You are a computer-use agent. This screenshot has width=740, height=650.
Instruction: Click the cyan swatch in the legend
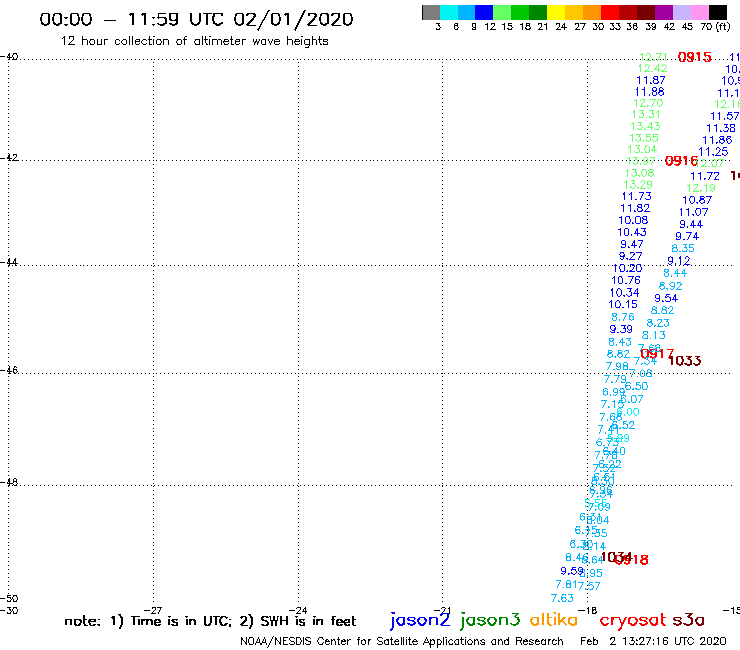pyautogui.click(x=448, y=12)
